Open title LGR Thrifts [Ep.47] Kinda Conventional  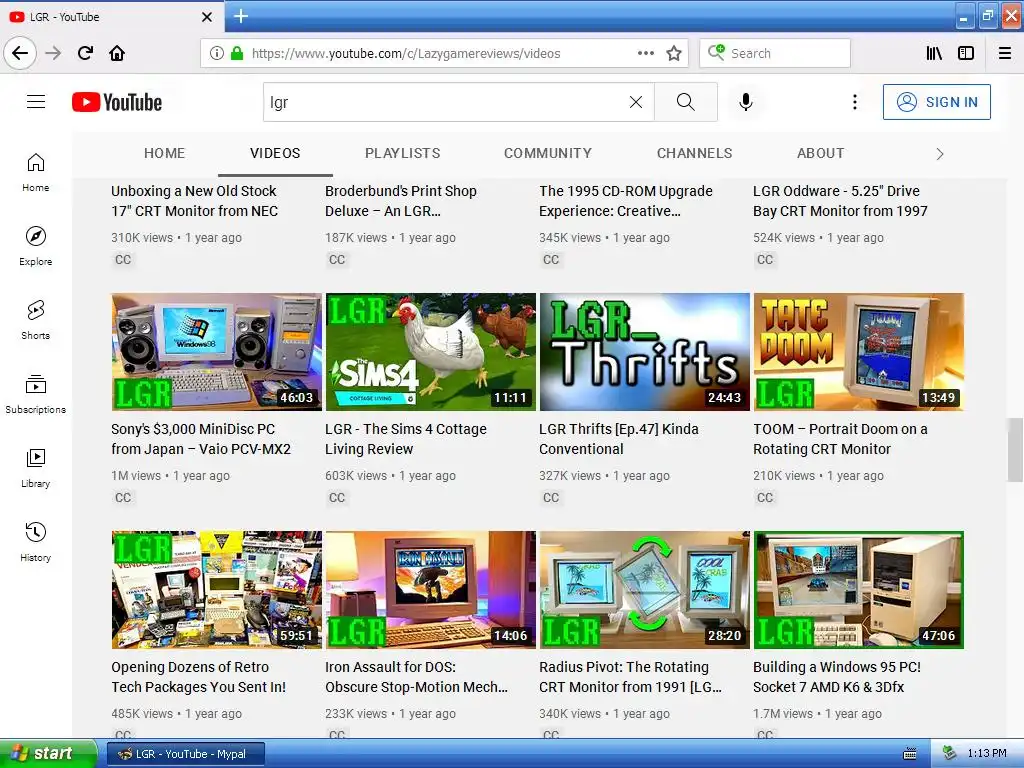coord(618,439)
